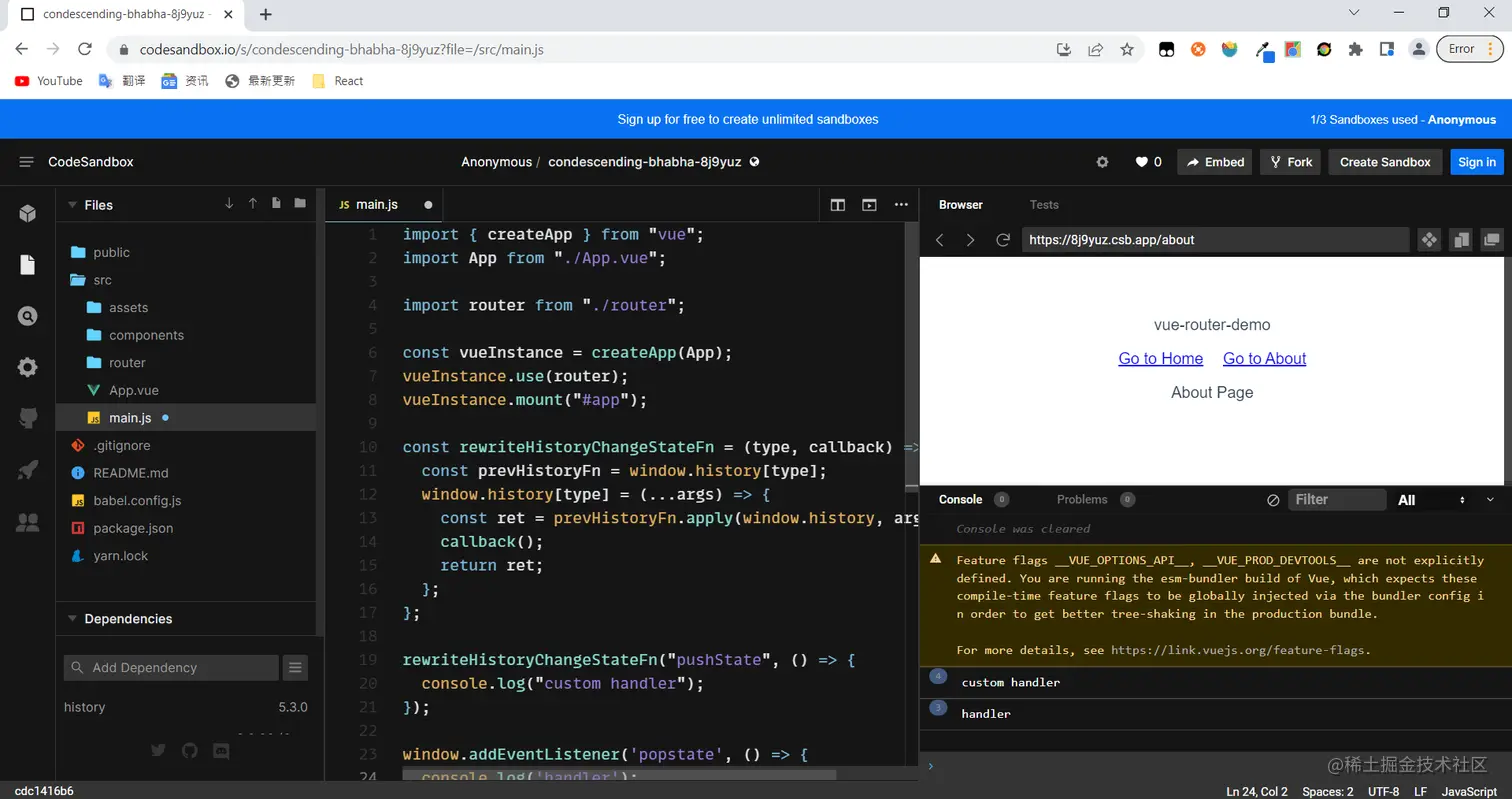Viewport: 1512px width, 799px height.
Task: Select the Console tab
Action: tap(961, 500)
